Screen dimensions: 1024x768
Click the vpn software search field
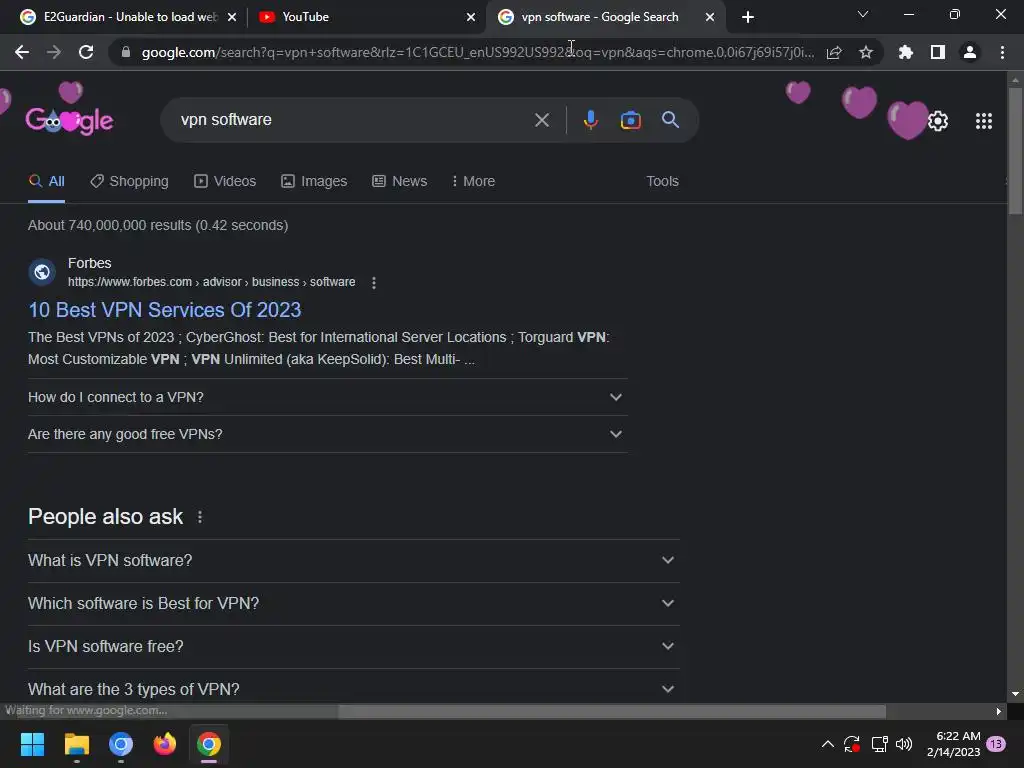[353, 120]
